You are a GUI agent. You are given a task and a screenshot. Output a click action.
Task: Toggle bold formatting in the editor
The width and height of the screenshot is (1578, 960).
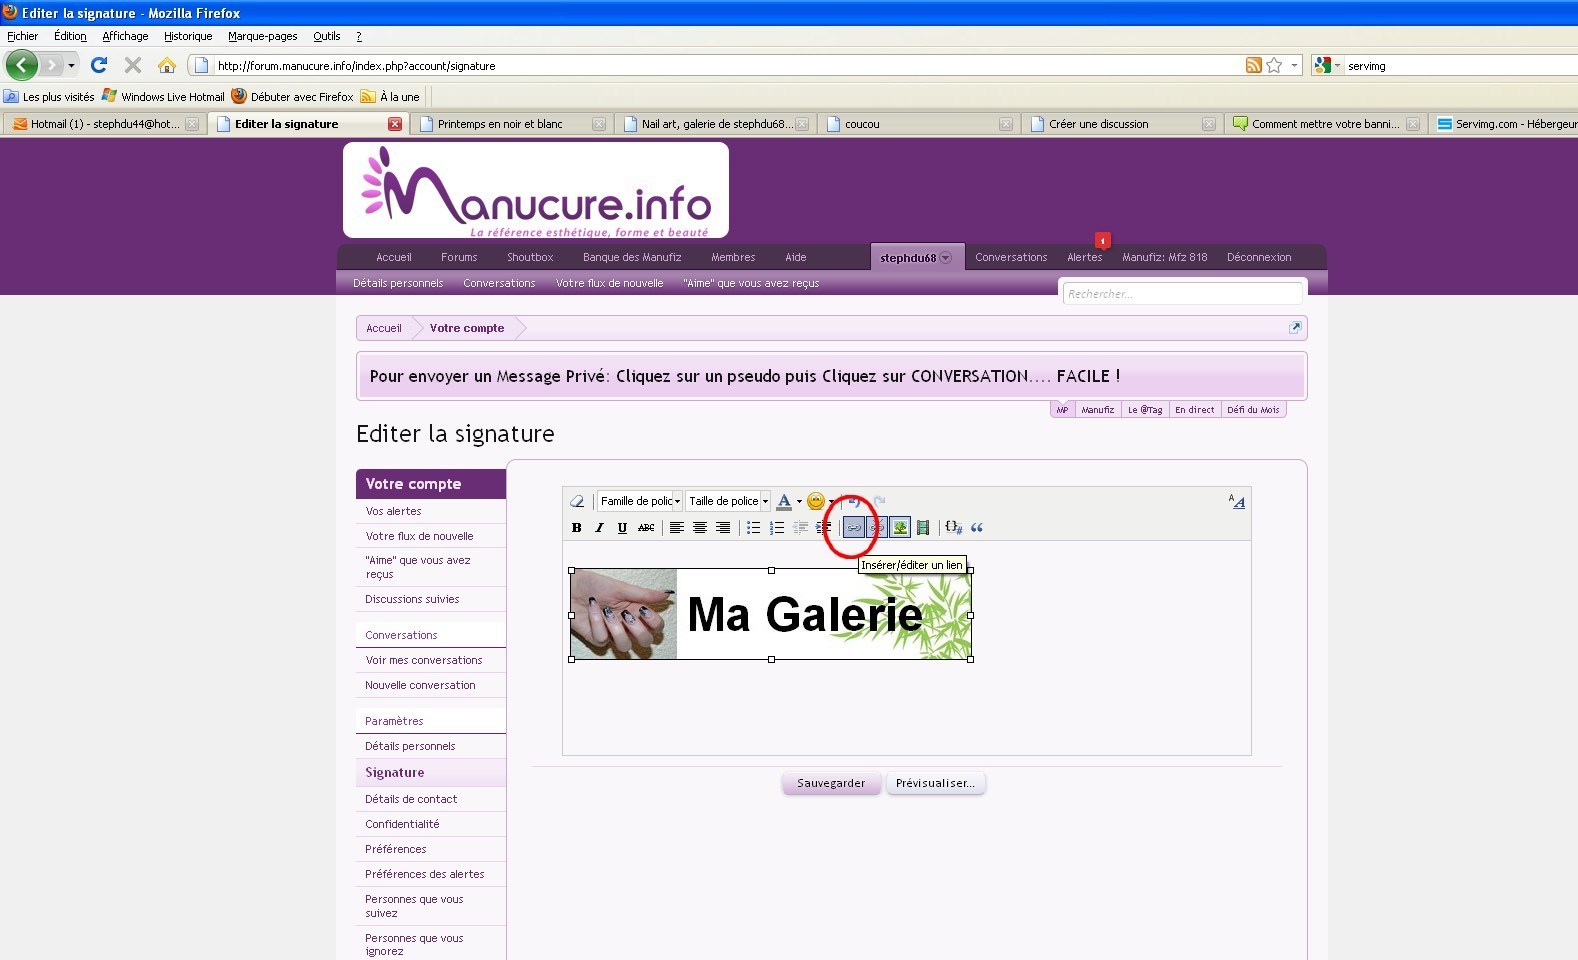pos(576,528)
